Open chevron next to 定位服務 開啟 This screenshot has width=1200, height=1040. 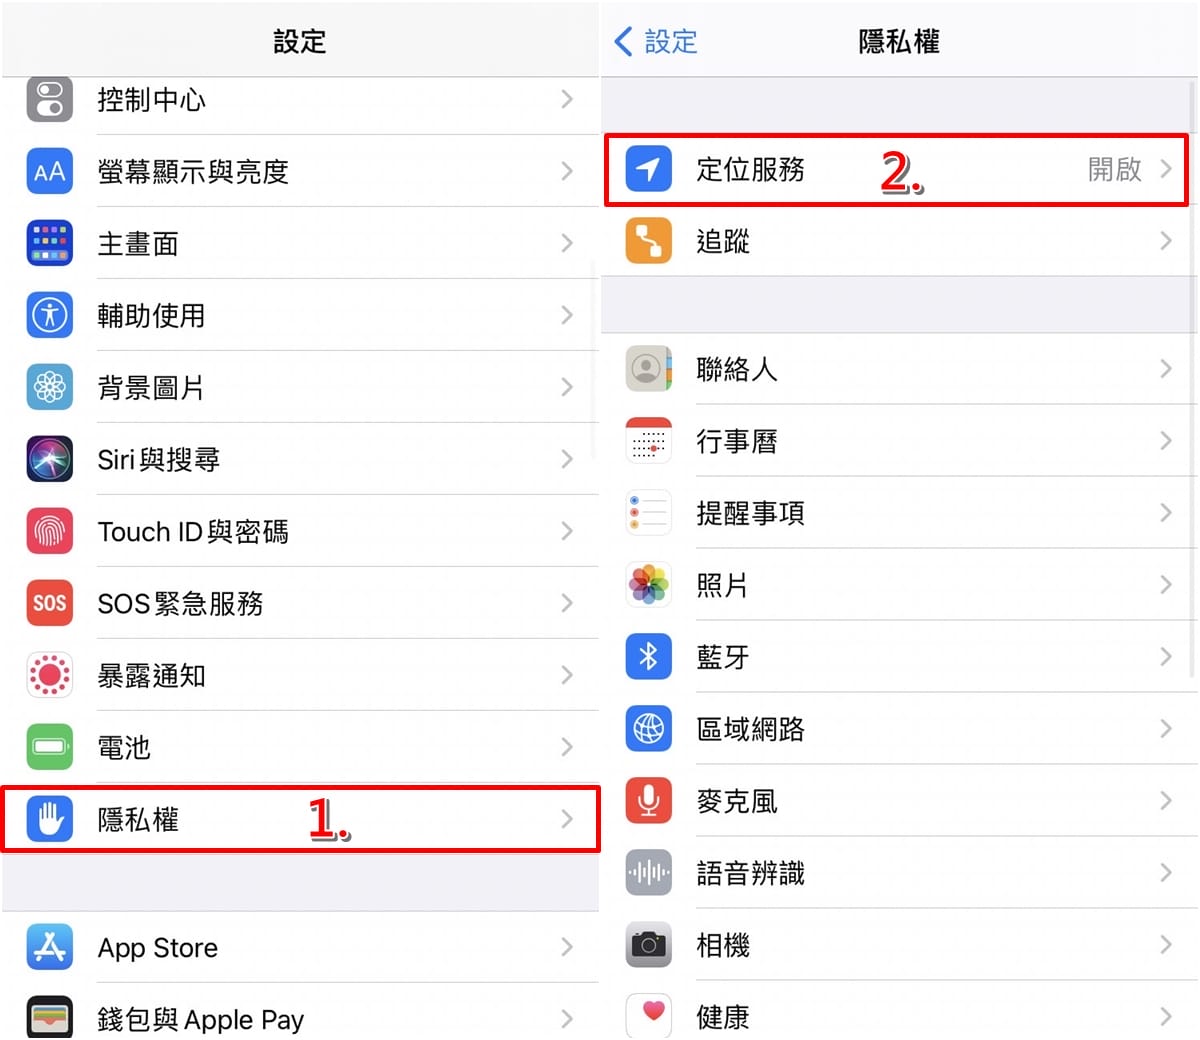[1166, 169]
